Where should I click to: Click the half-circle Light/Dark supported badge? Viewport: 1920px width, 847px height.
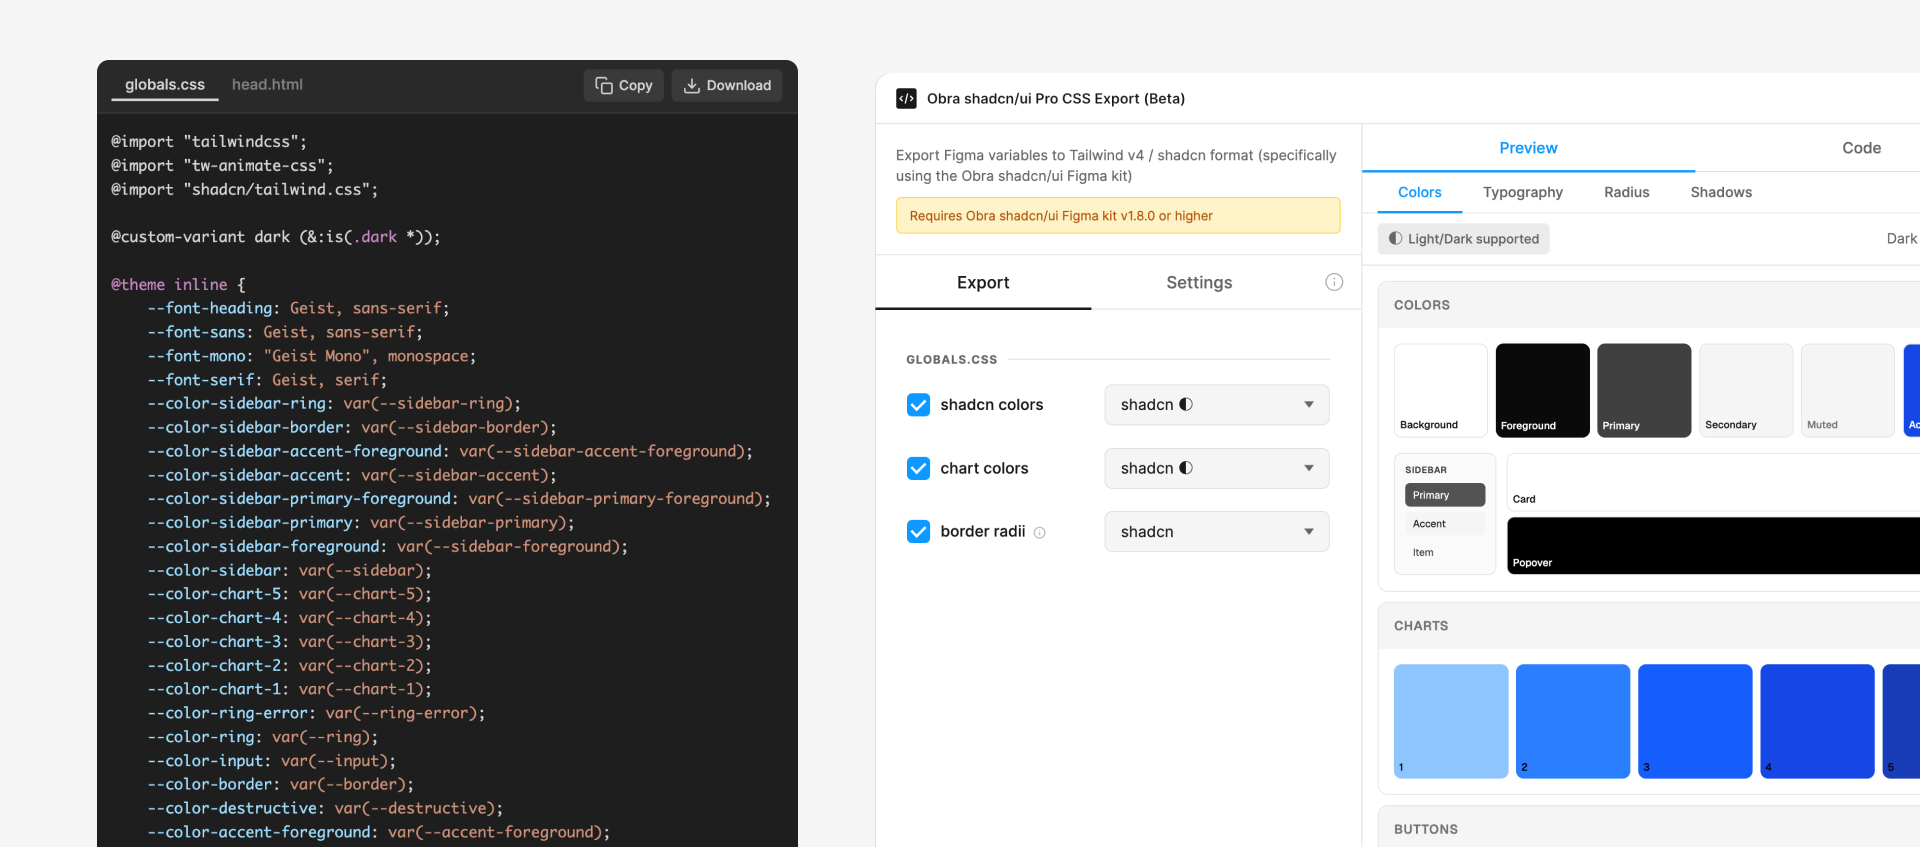(1463, 239)
